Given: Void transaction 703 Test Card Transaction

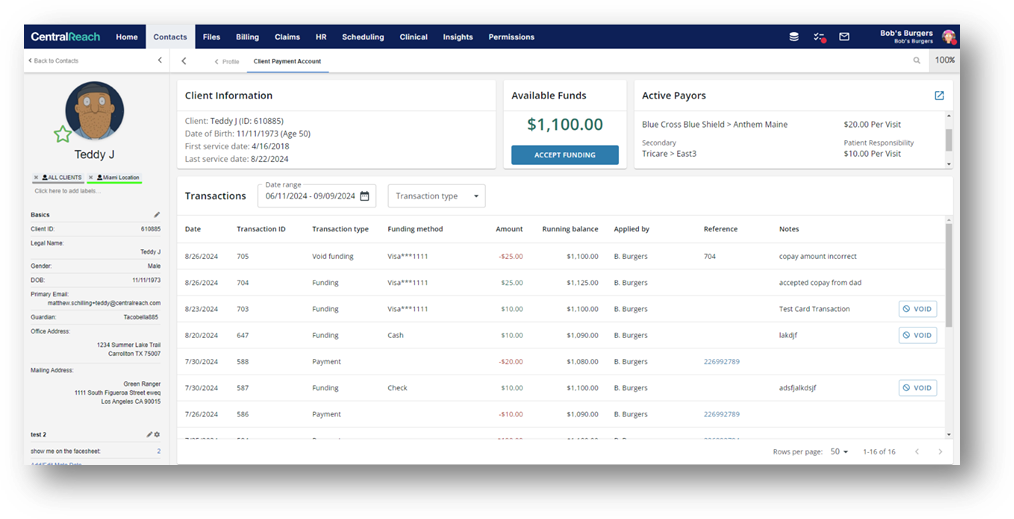Looking at the screenshot, I should click(918, 309).
